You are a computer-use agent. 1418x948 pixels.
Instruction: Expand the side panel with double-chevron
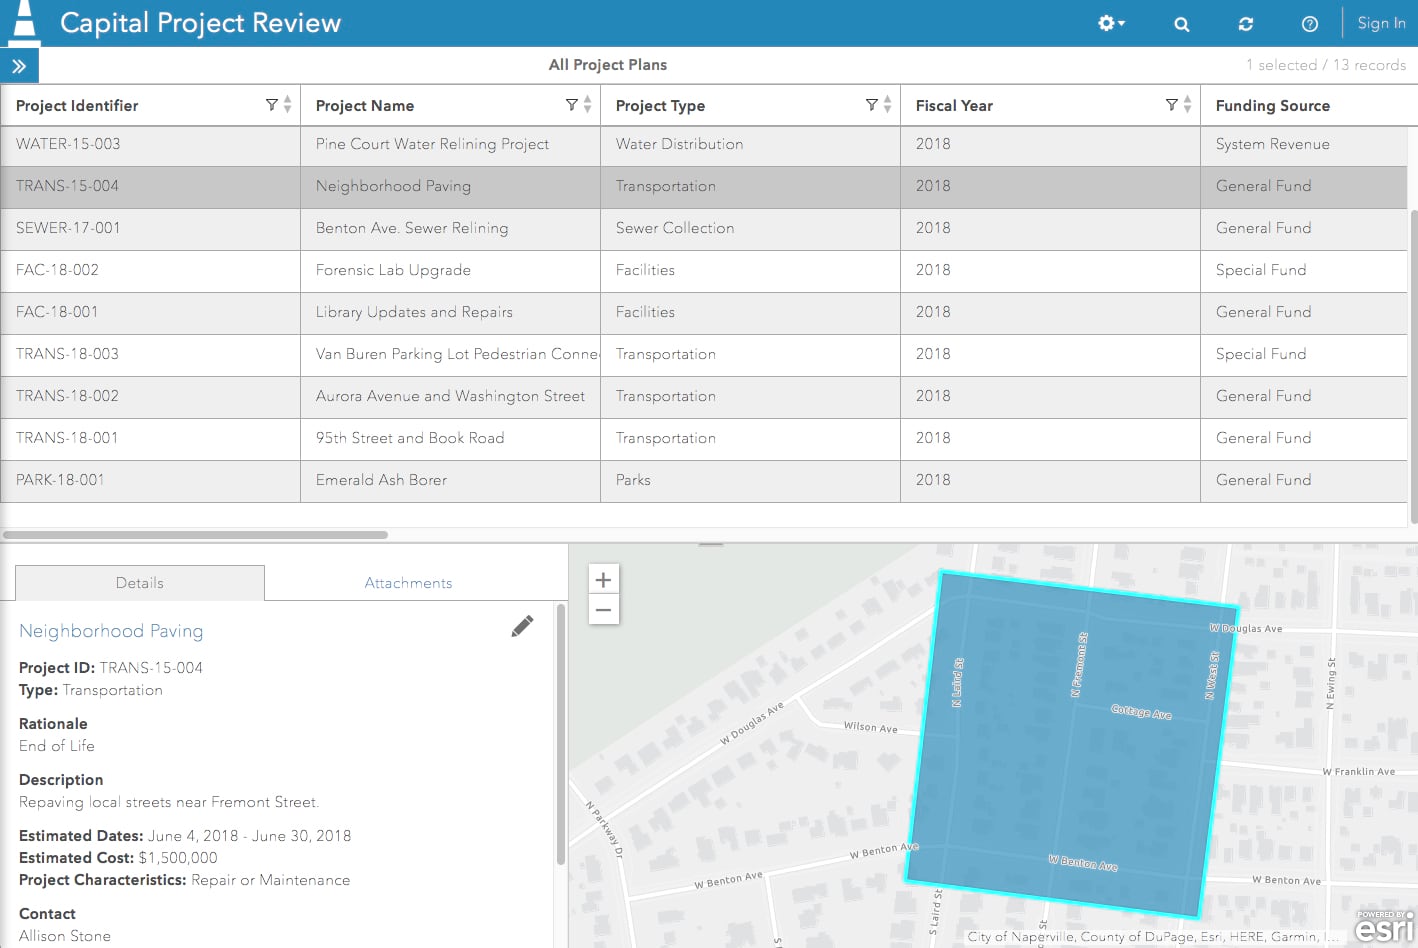click(x=19, y=66)
